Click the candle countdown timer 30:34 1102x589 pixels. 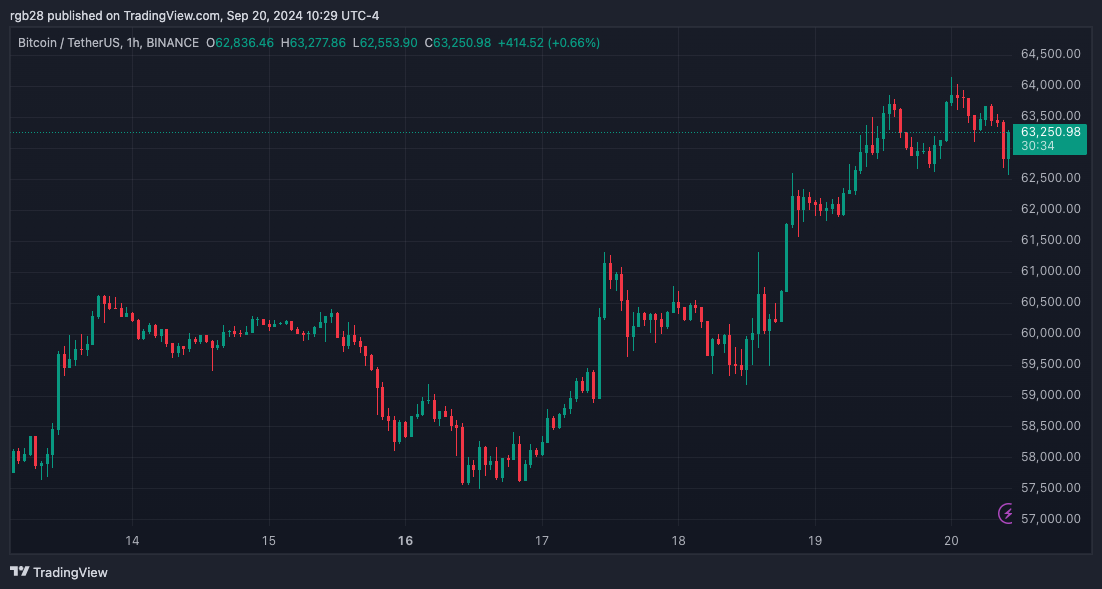tap(1036, 144)
